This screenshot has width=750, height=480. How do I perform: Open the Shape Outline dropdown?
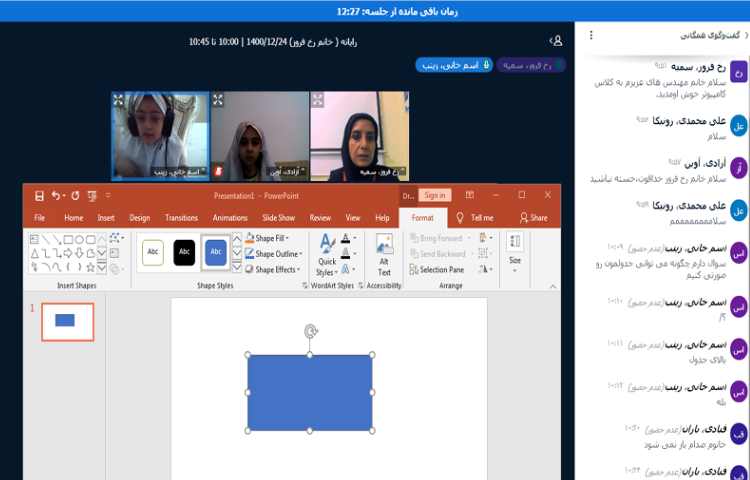[274, 254]
